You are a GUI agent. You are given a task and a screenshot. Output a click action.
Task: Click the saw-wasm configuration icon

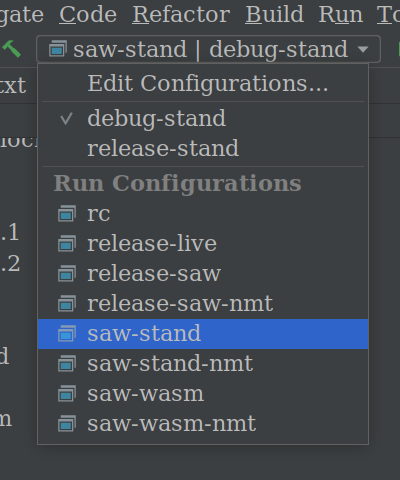point(67,393)
